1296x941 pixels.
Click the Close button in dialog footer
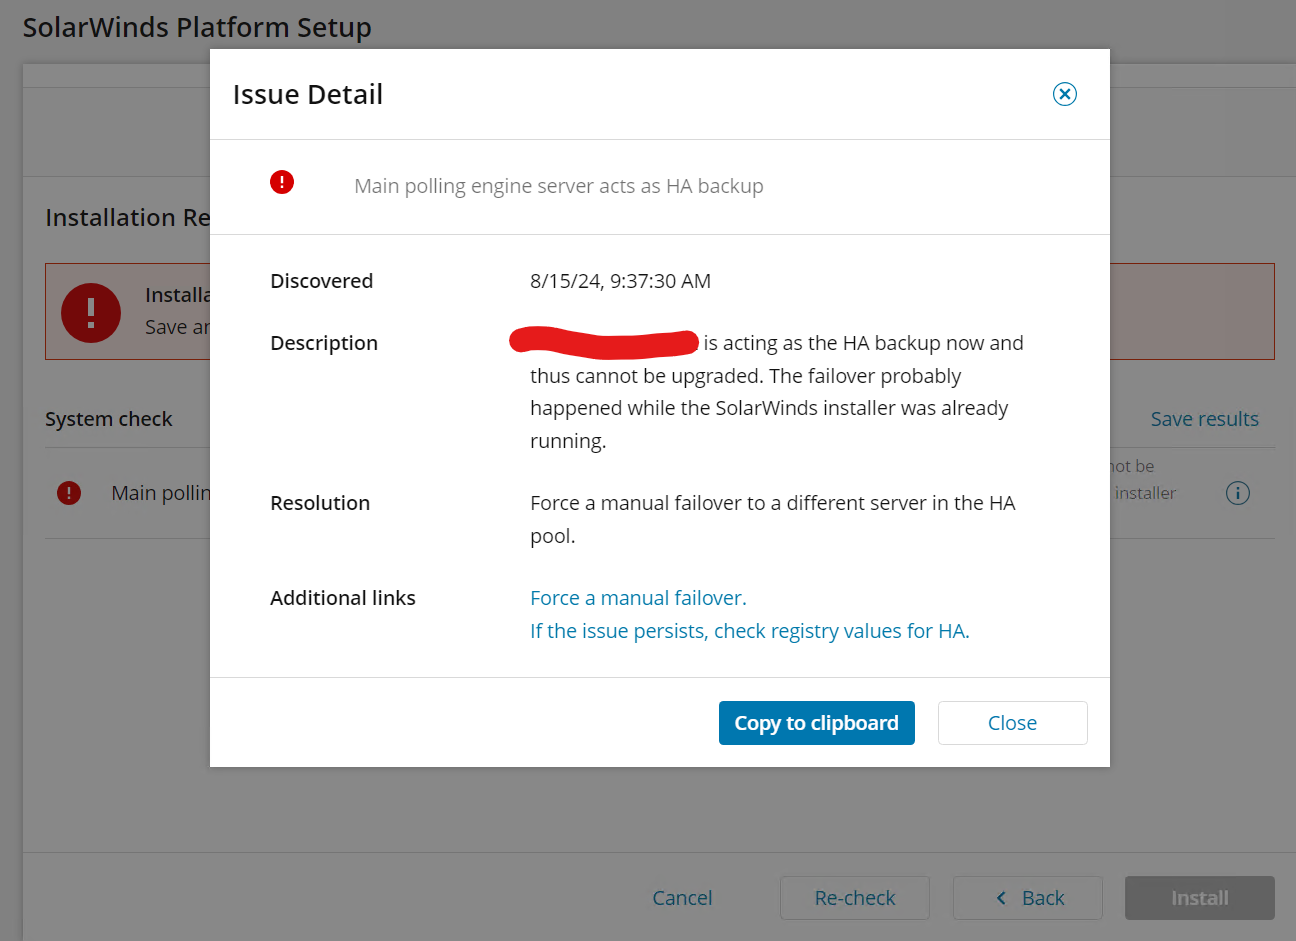(1013, 723)
